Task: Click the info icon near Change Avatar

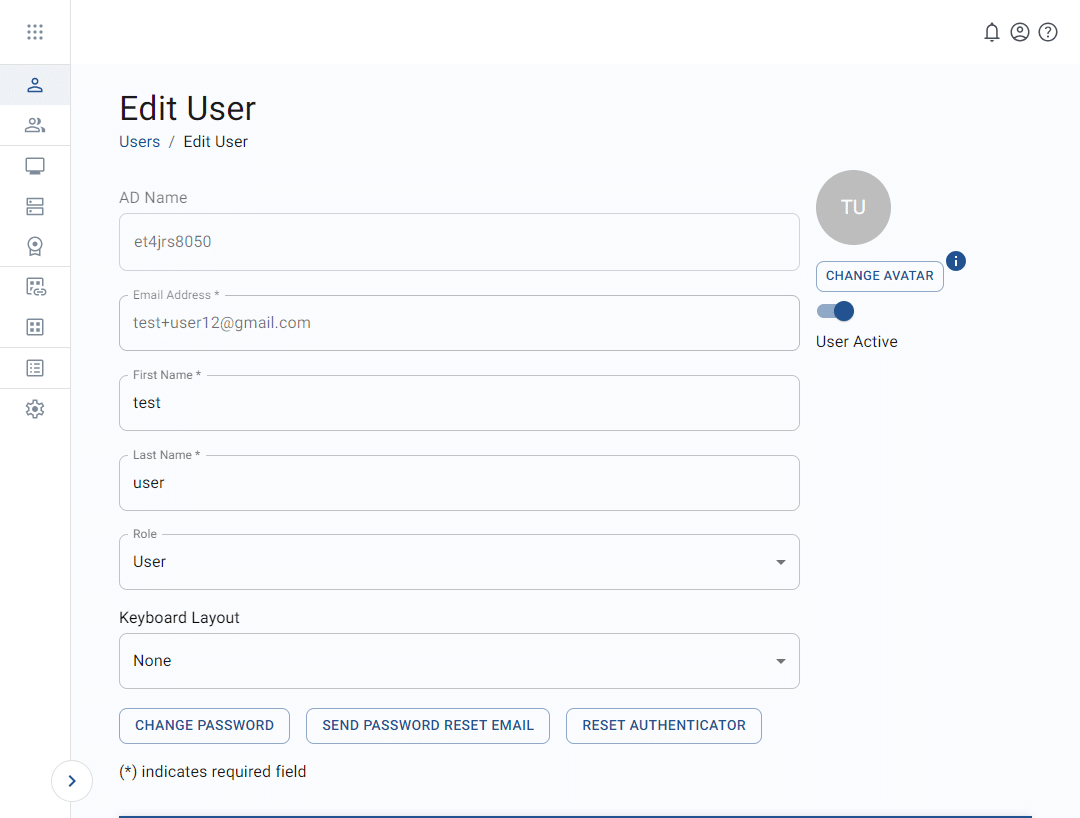Action: point(956,261)
